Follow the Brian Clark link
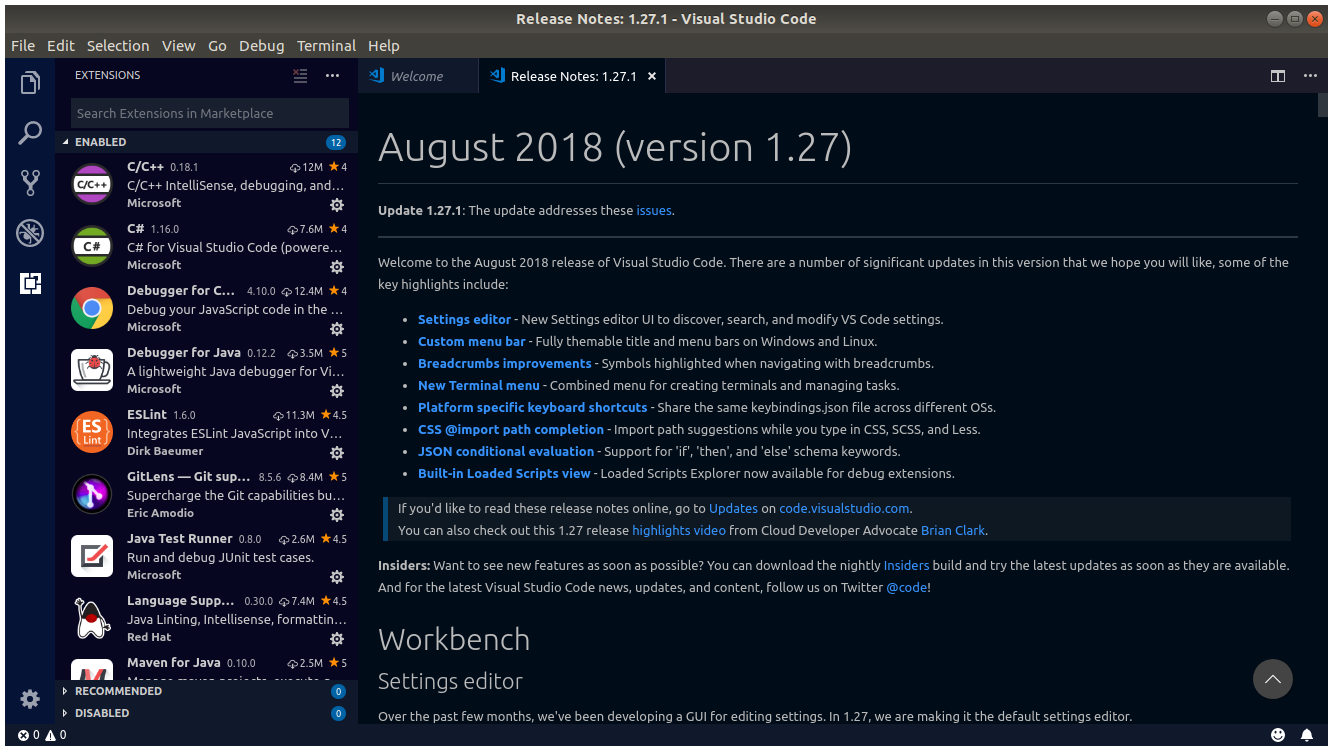Screen dimensions: 1337x755 tap(953, 531)
